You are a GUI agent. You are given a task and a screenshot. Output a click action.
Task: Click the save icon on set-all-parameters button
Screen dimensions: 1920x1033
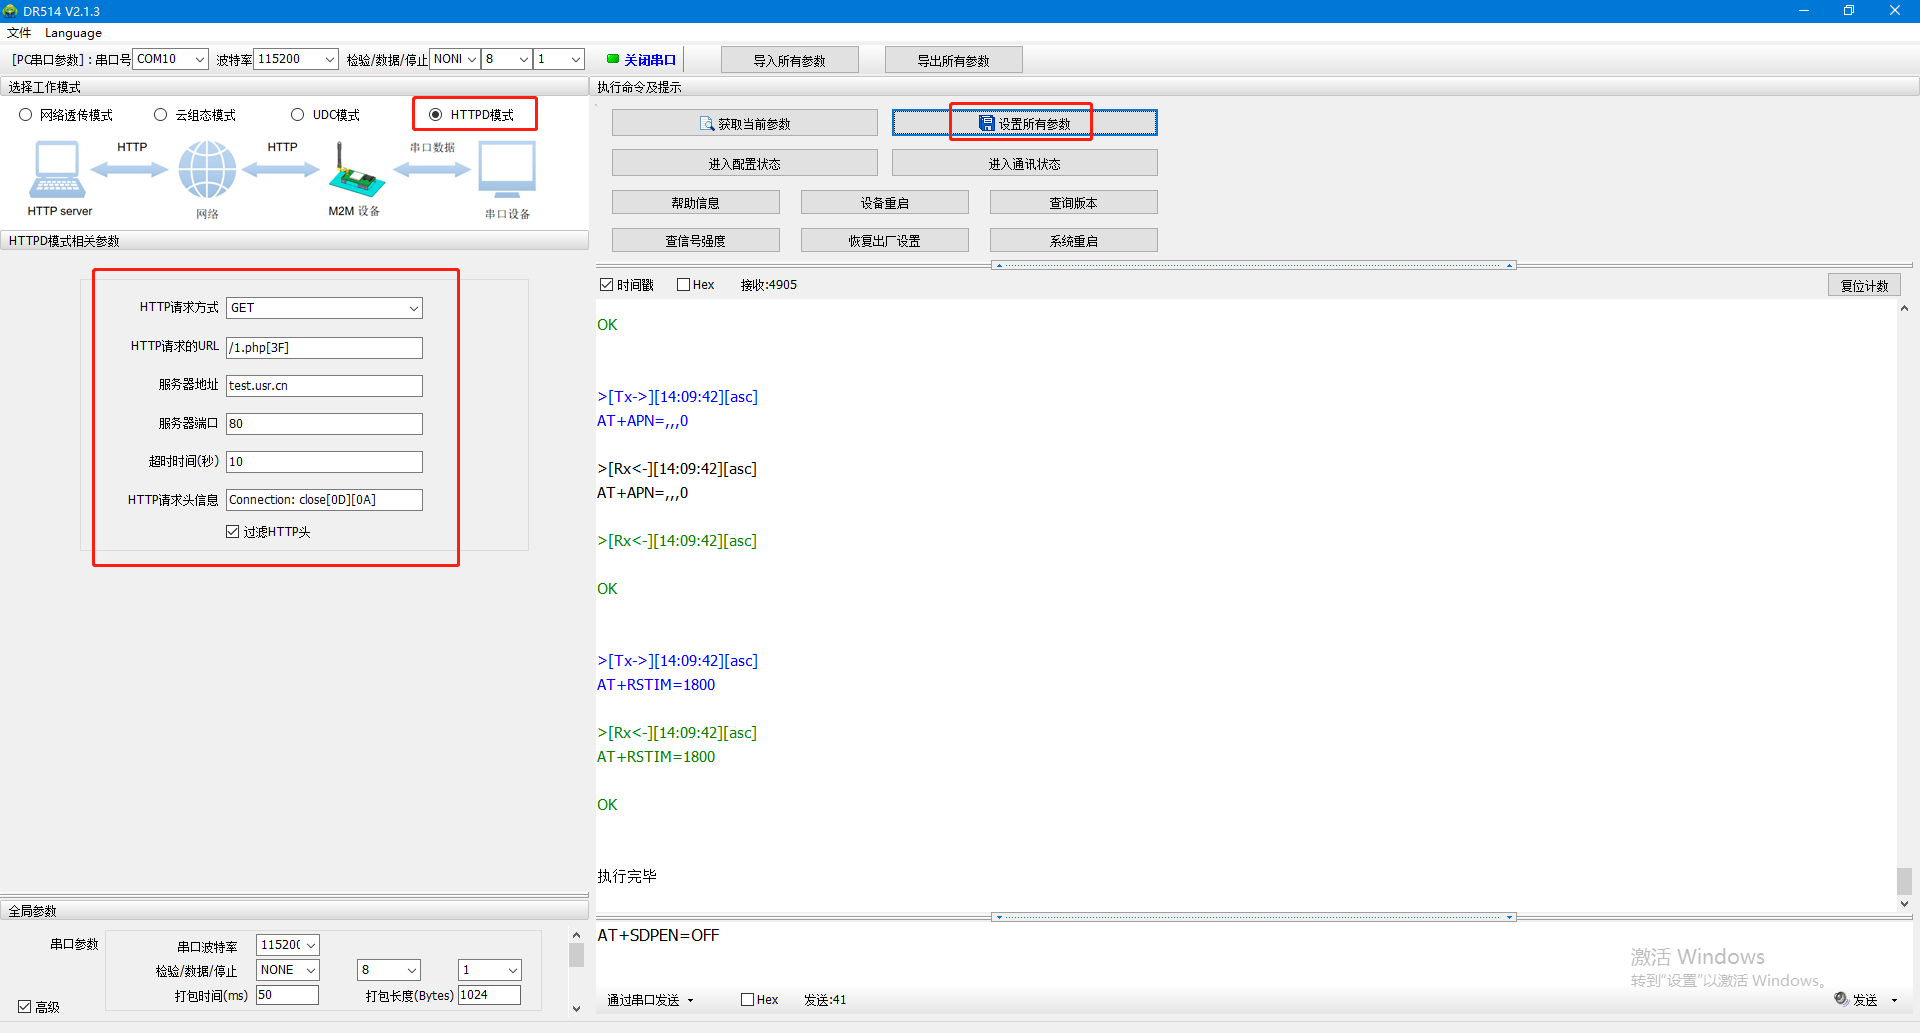(986, 123)
